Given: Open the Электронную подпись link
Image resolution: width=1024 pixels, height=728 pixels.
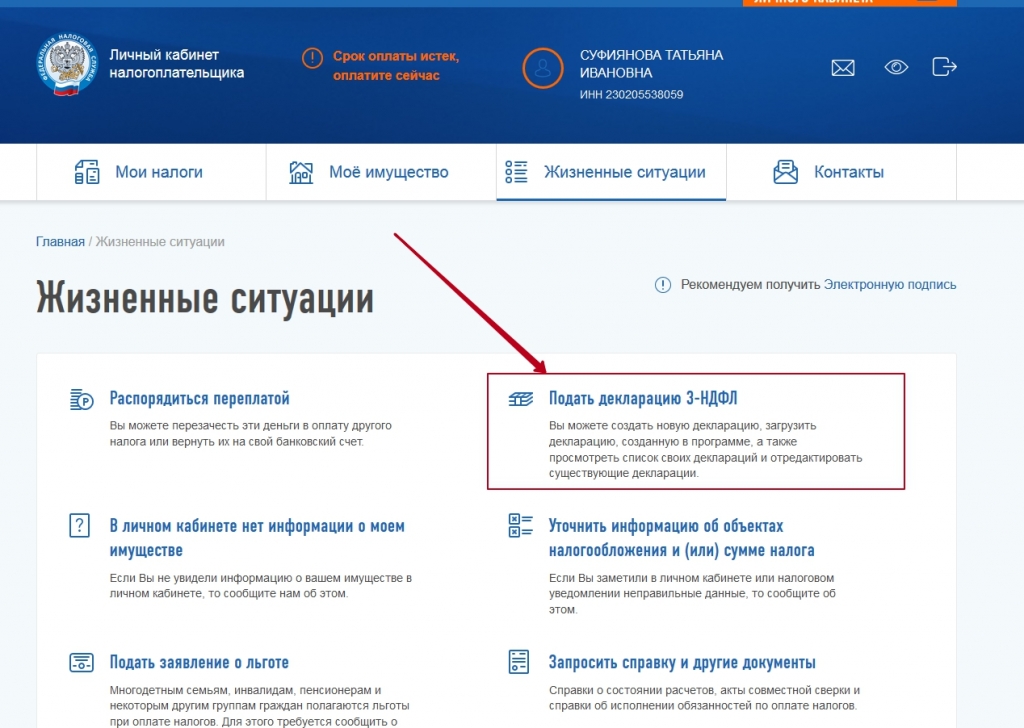Looking at the screenshot, I should coord(889,285).
